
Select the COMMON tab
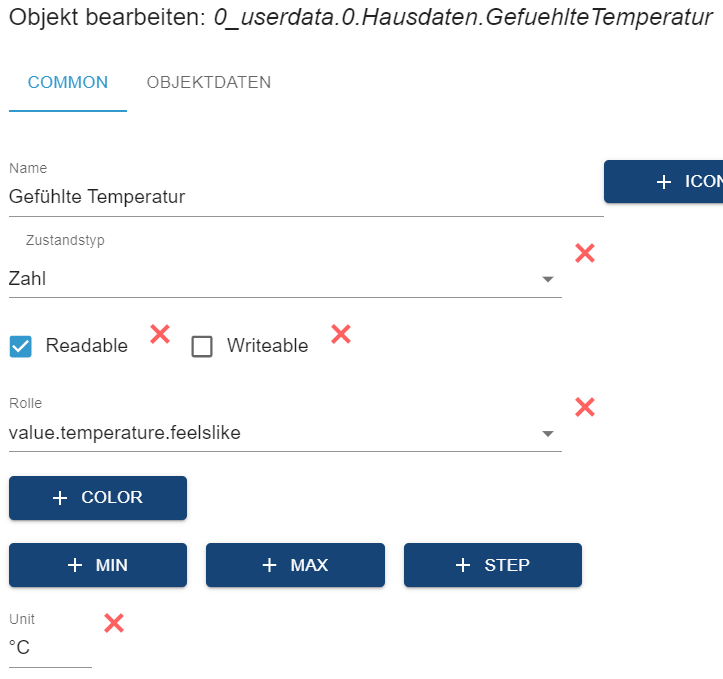point(67,82)
